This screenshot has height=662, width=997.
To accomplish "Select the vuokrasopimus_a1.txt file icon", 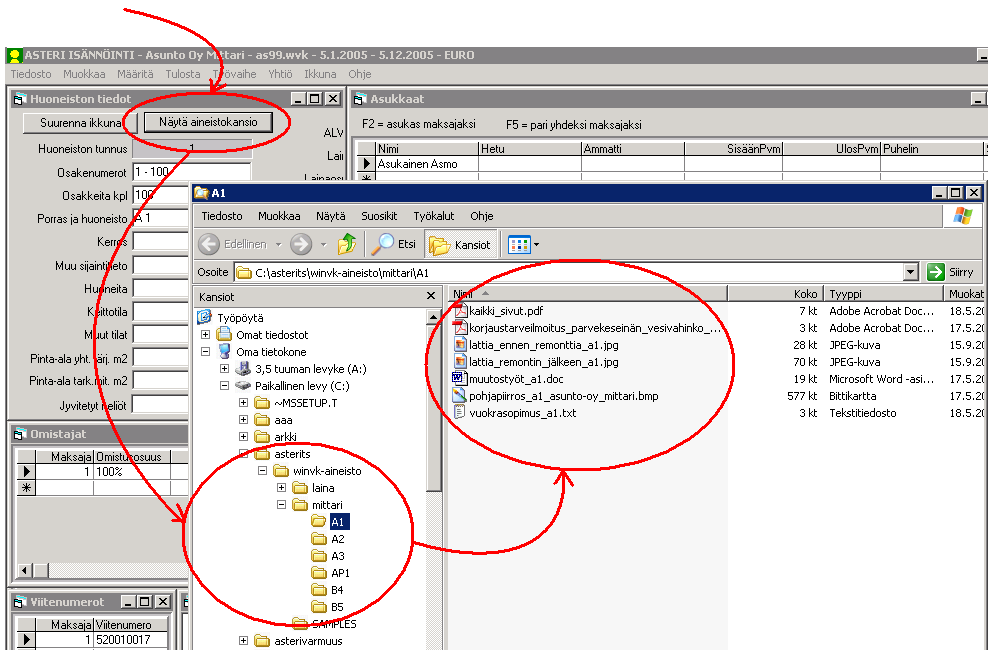I will click(x=460, y=413).
